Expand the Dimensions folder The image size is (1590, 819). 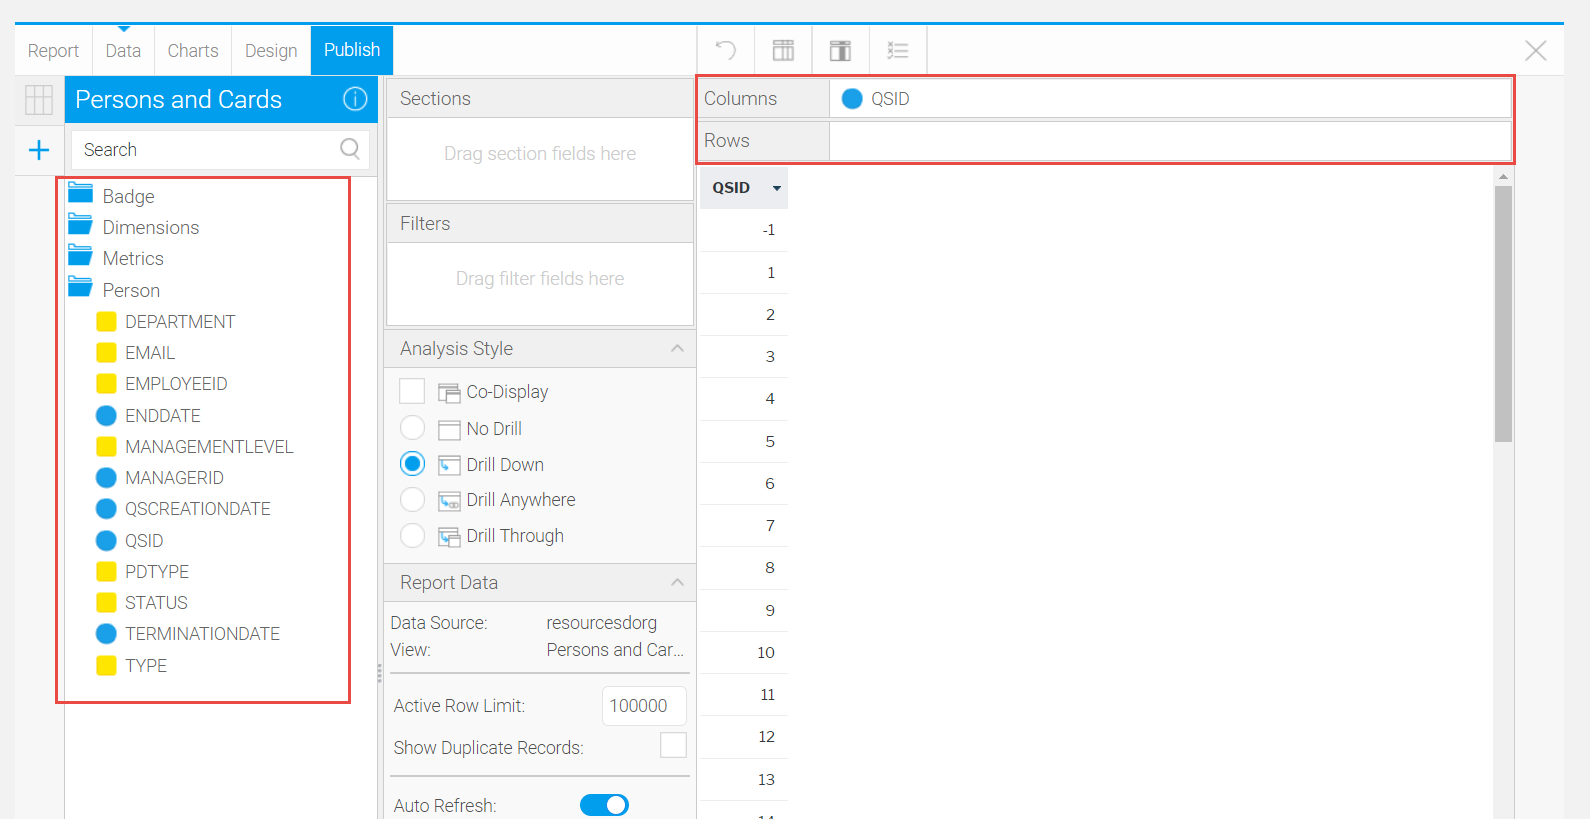click(x=134, y=227)
